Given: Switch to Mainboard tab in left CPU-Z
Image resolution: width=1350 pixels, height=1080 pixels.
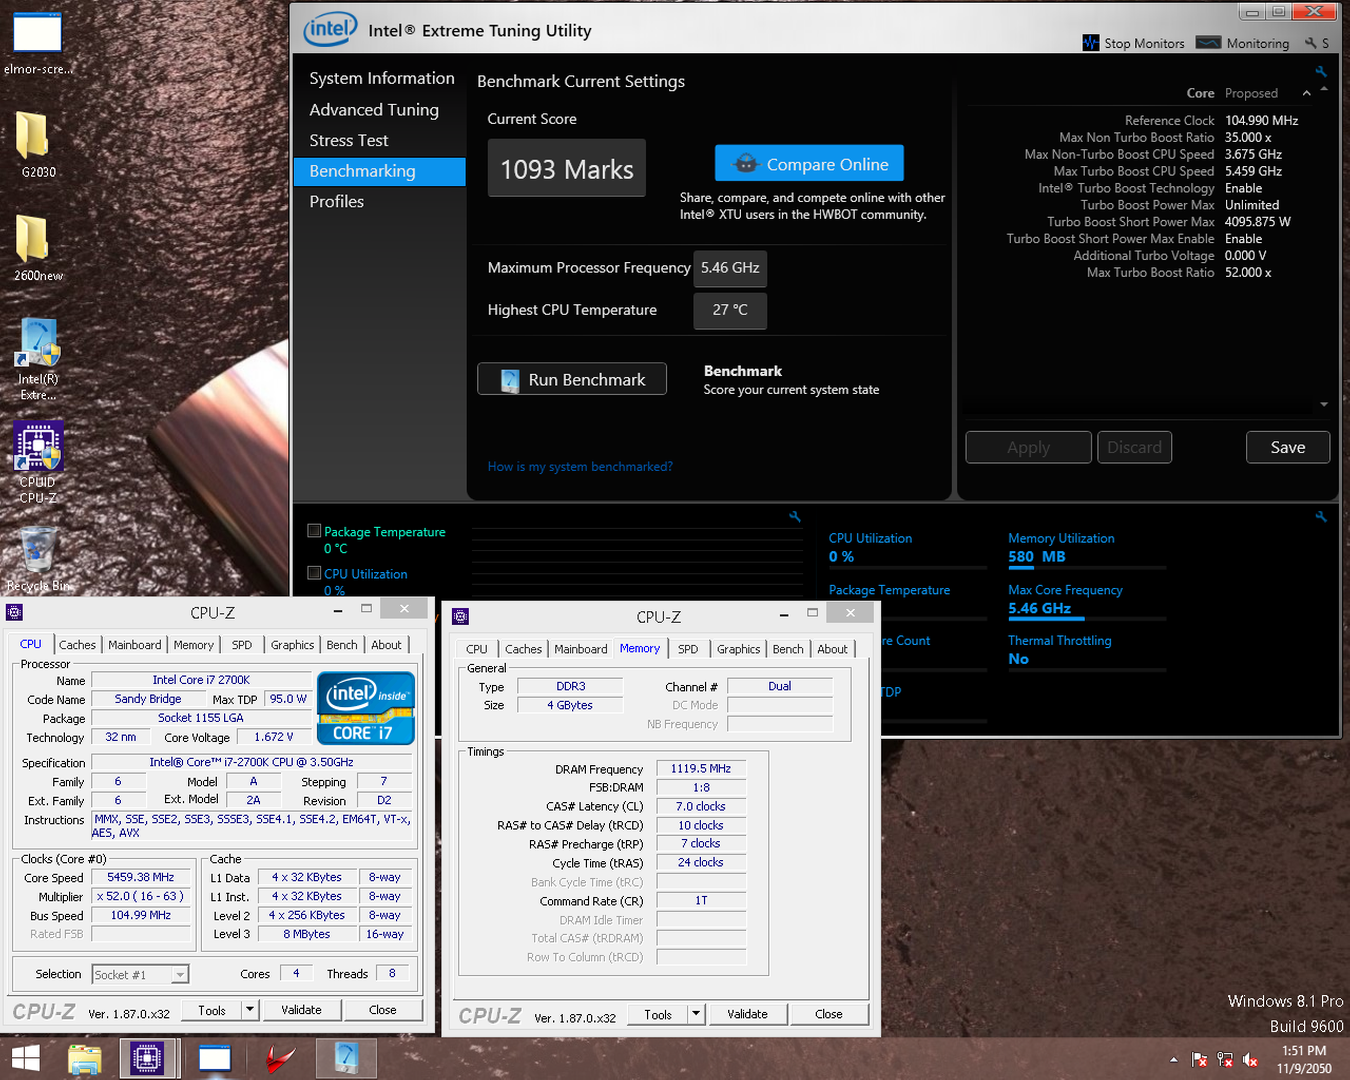Looking at the screenshot, I should pos(135,645).
